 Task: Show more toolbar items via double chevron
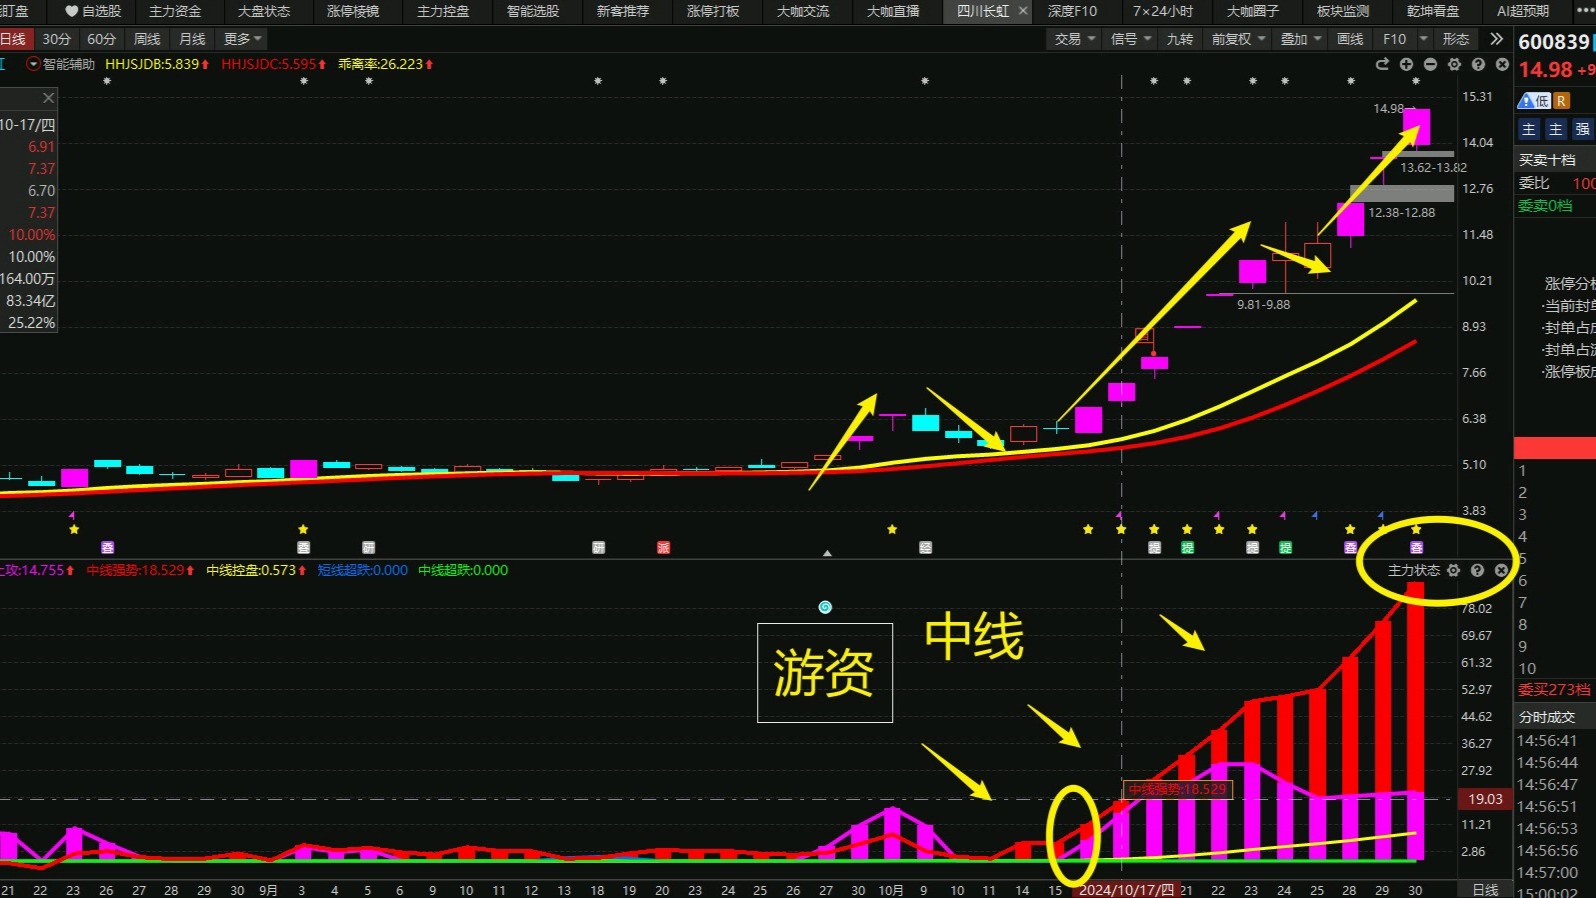click(1496, 39)
